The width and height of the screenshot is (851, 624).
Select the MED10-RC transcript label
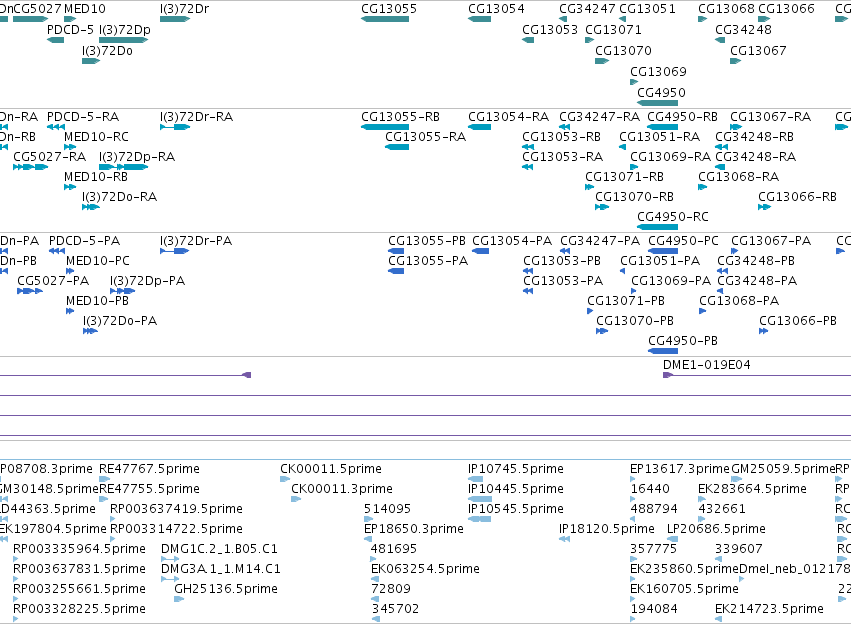96,137
